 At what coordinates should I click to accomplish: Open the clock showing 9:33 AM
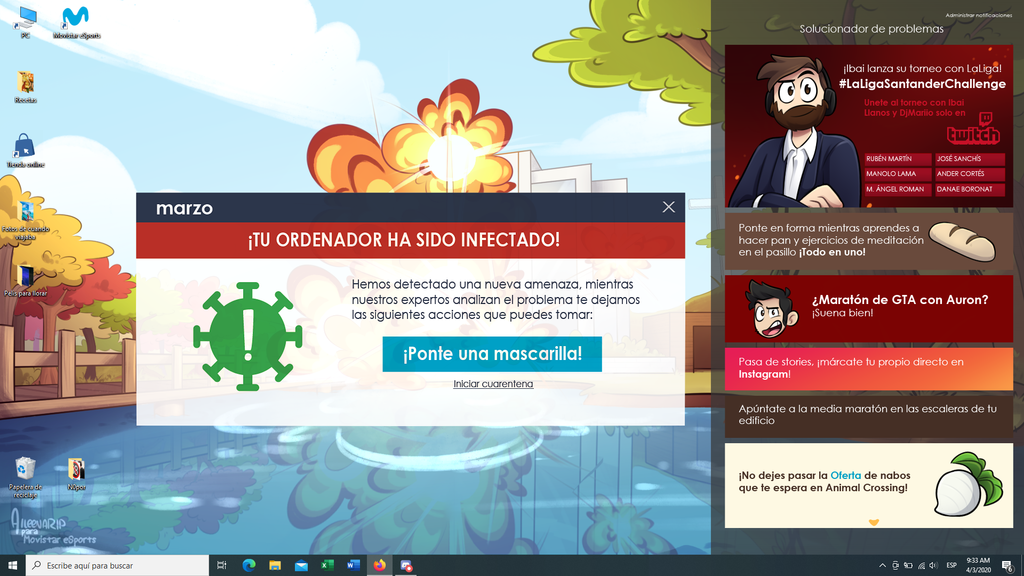coord(978,565)
